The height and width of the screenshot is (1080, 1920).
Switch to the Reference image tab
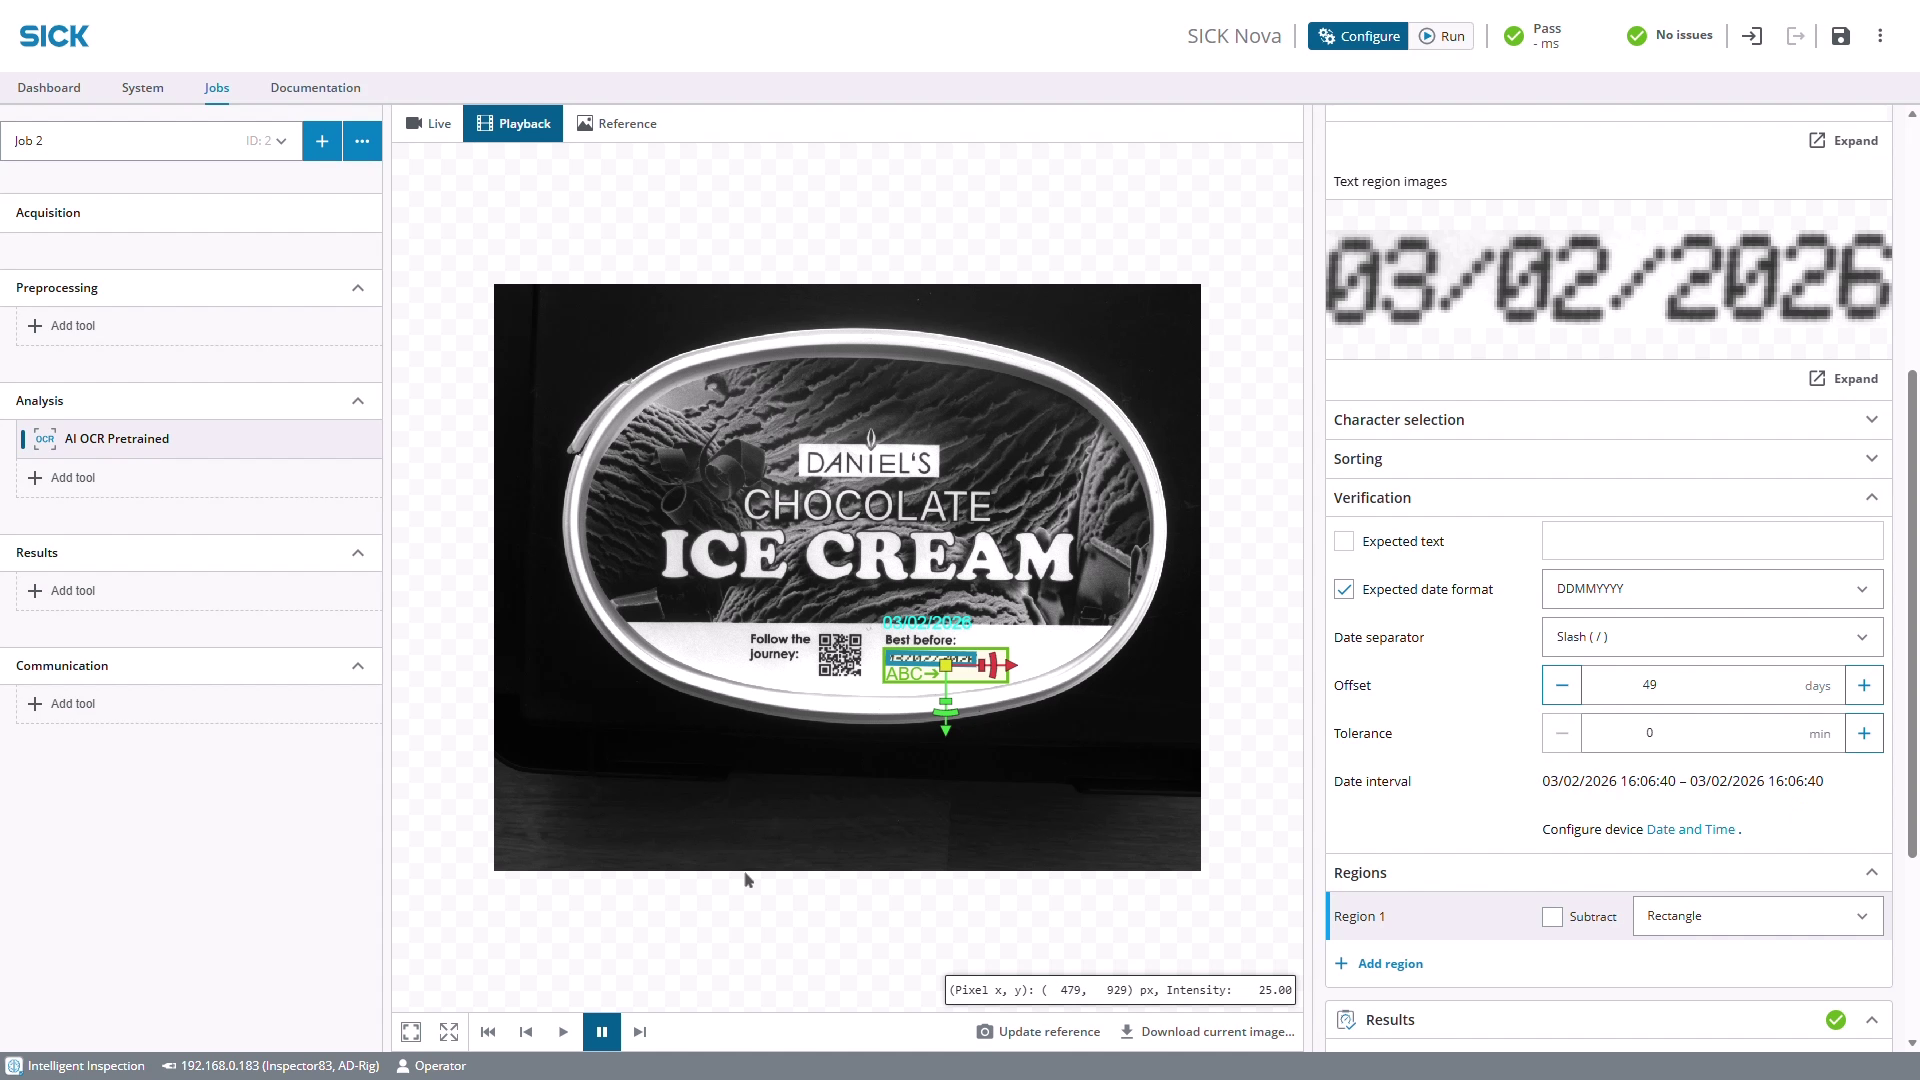617,124
